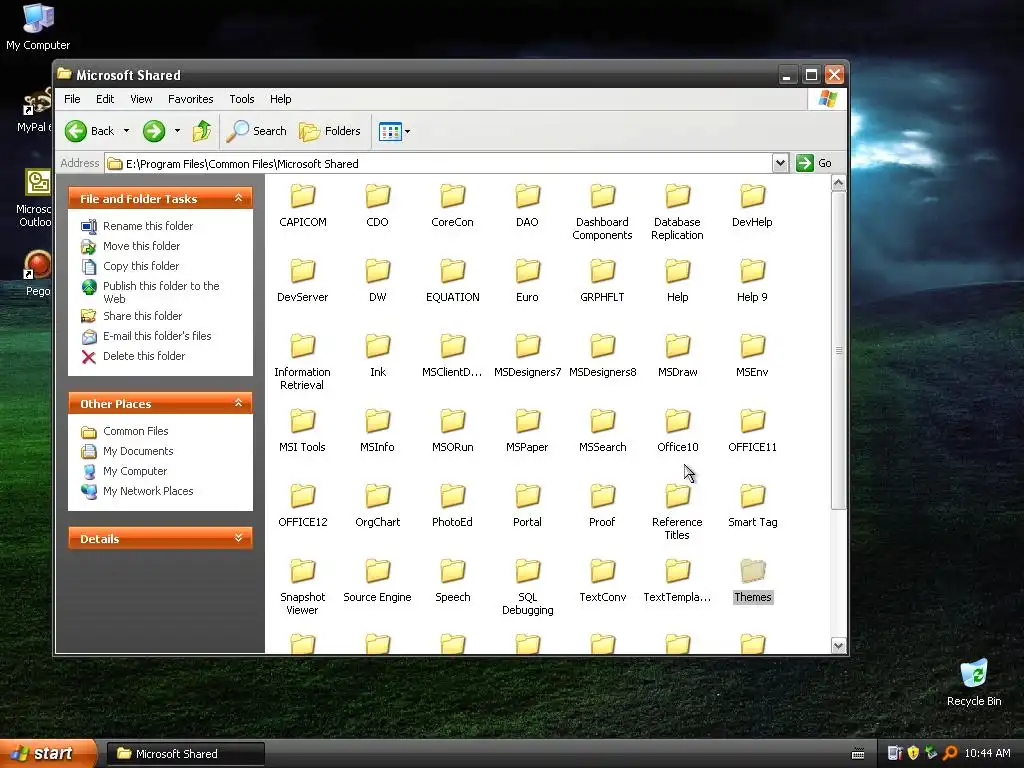Screen dimensions: 1024x768
Task: Click Delete this folder
Action: pyautogui.click(x=133, y=356)
